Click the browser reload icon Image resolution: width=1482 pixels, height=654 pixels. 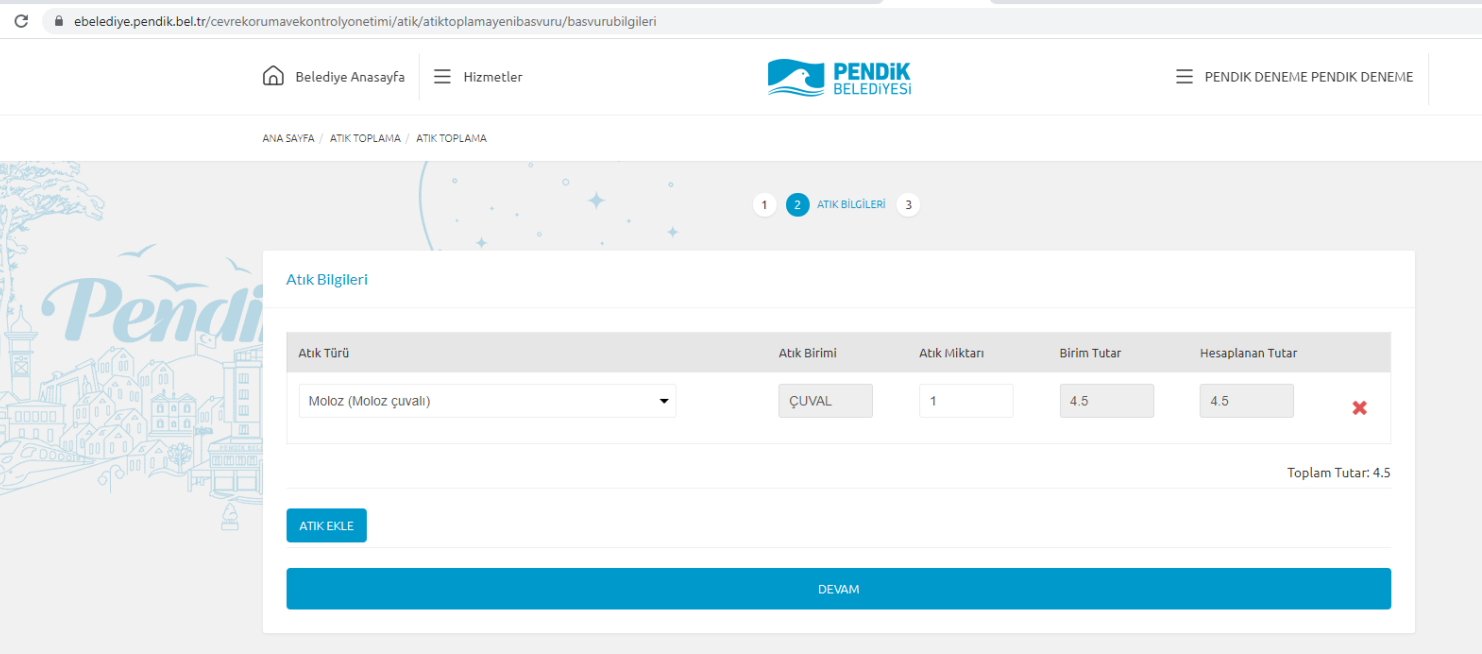tap(20, 20)
